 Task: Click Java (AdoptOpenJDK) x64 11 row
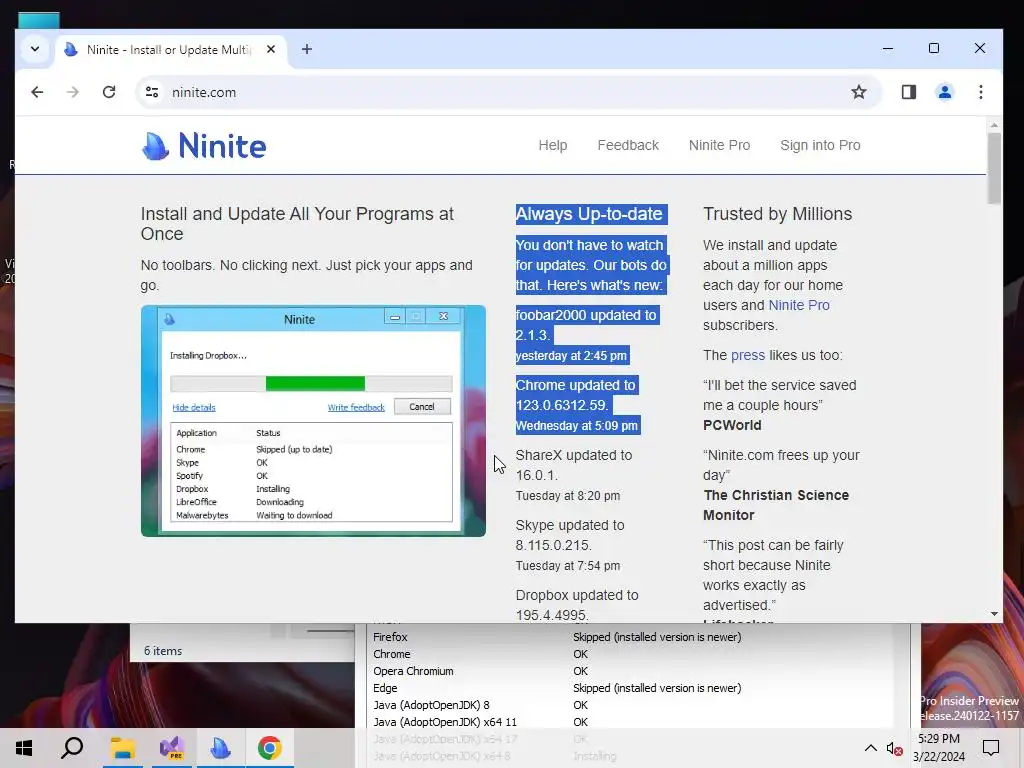click(630, 722)
